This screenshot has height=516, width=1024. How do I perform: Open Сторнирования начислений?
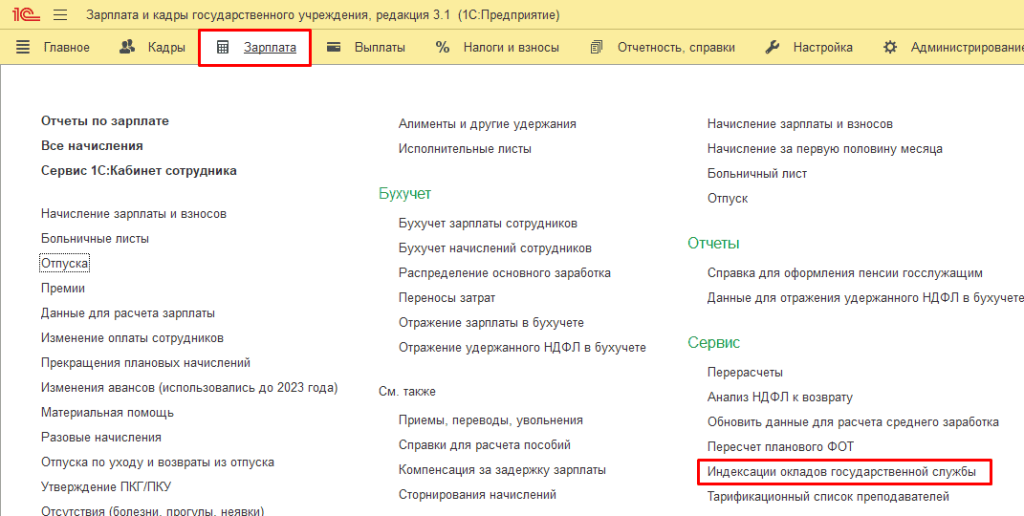pyautogui.click(x=477, y=494)
